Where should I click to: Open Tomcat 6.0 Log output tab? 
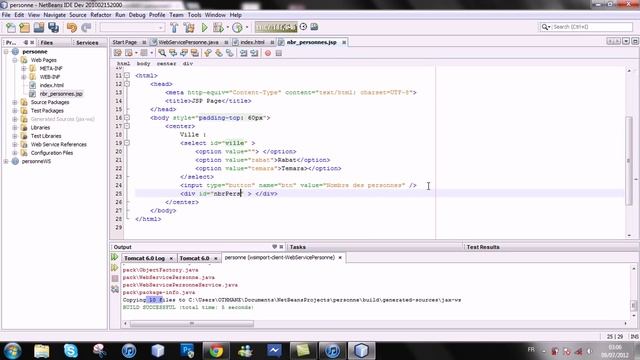(144, 258)
